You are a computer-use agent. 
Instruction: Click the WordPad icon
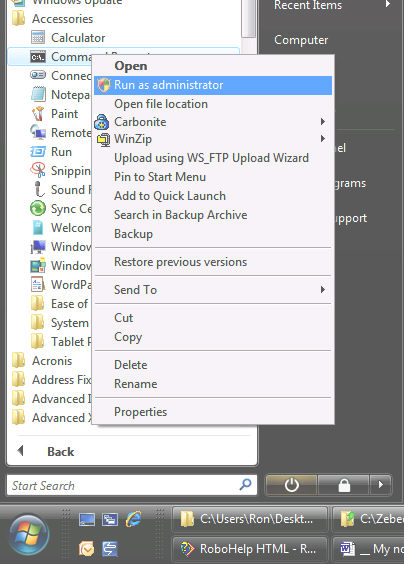click(38, 284)
